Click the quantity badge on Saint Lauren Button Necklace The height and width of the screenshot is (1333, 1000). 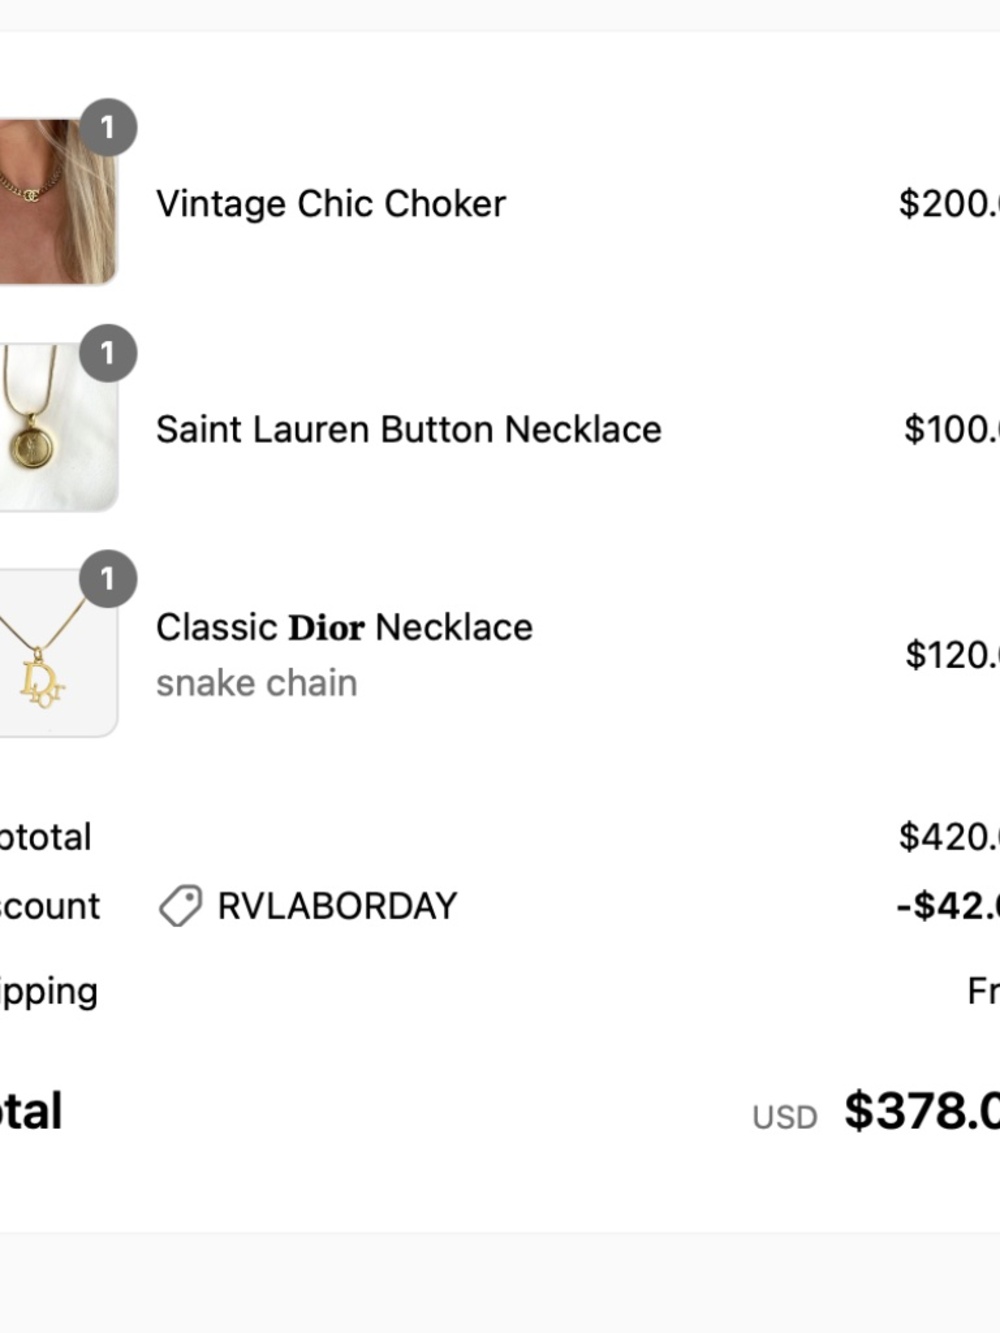(x=108, y=353)
